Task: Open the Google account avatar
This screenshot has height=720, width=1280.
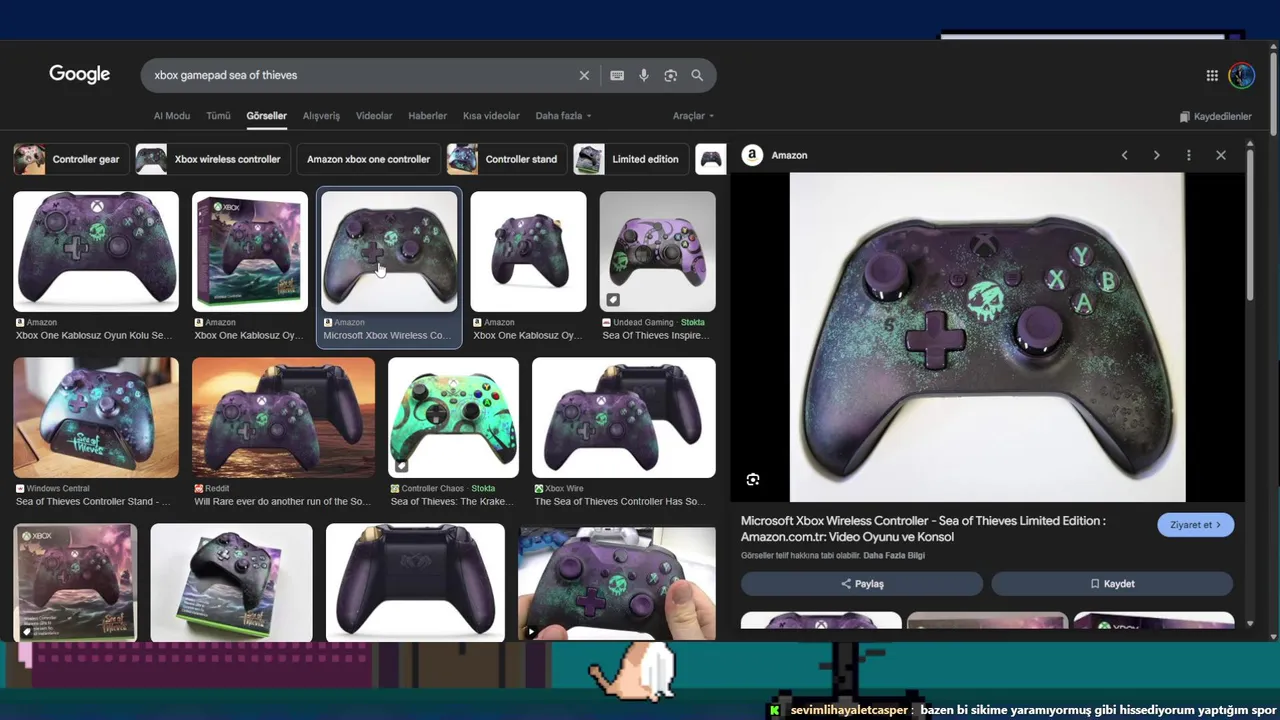Action: coord(1242,75)
